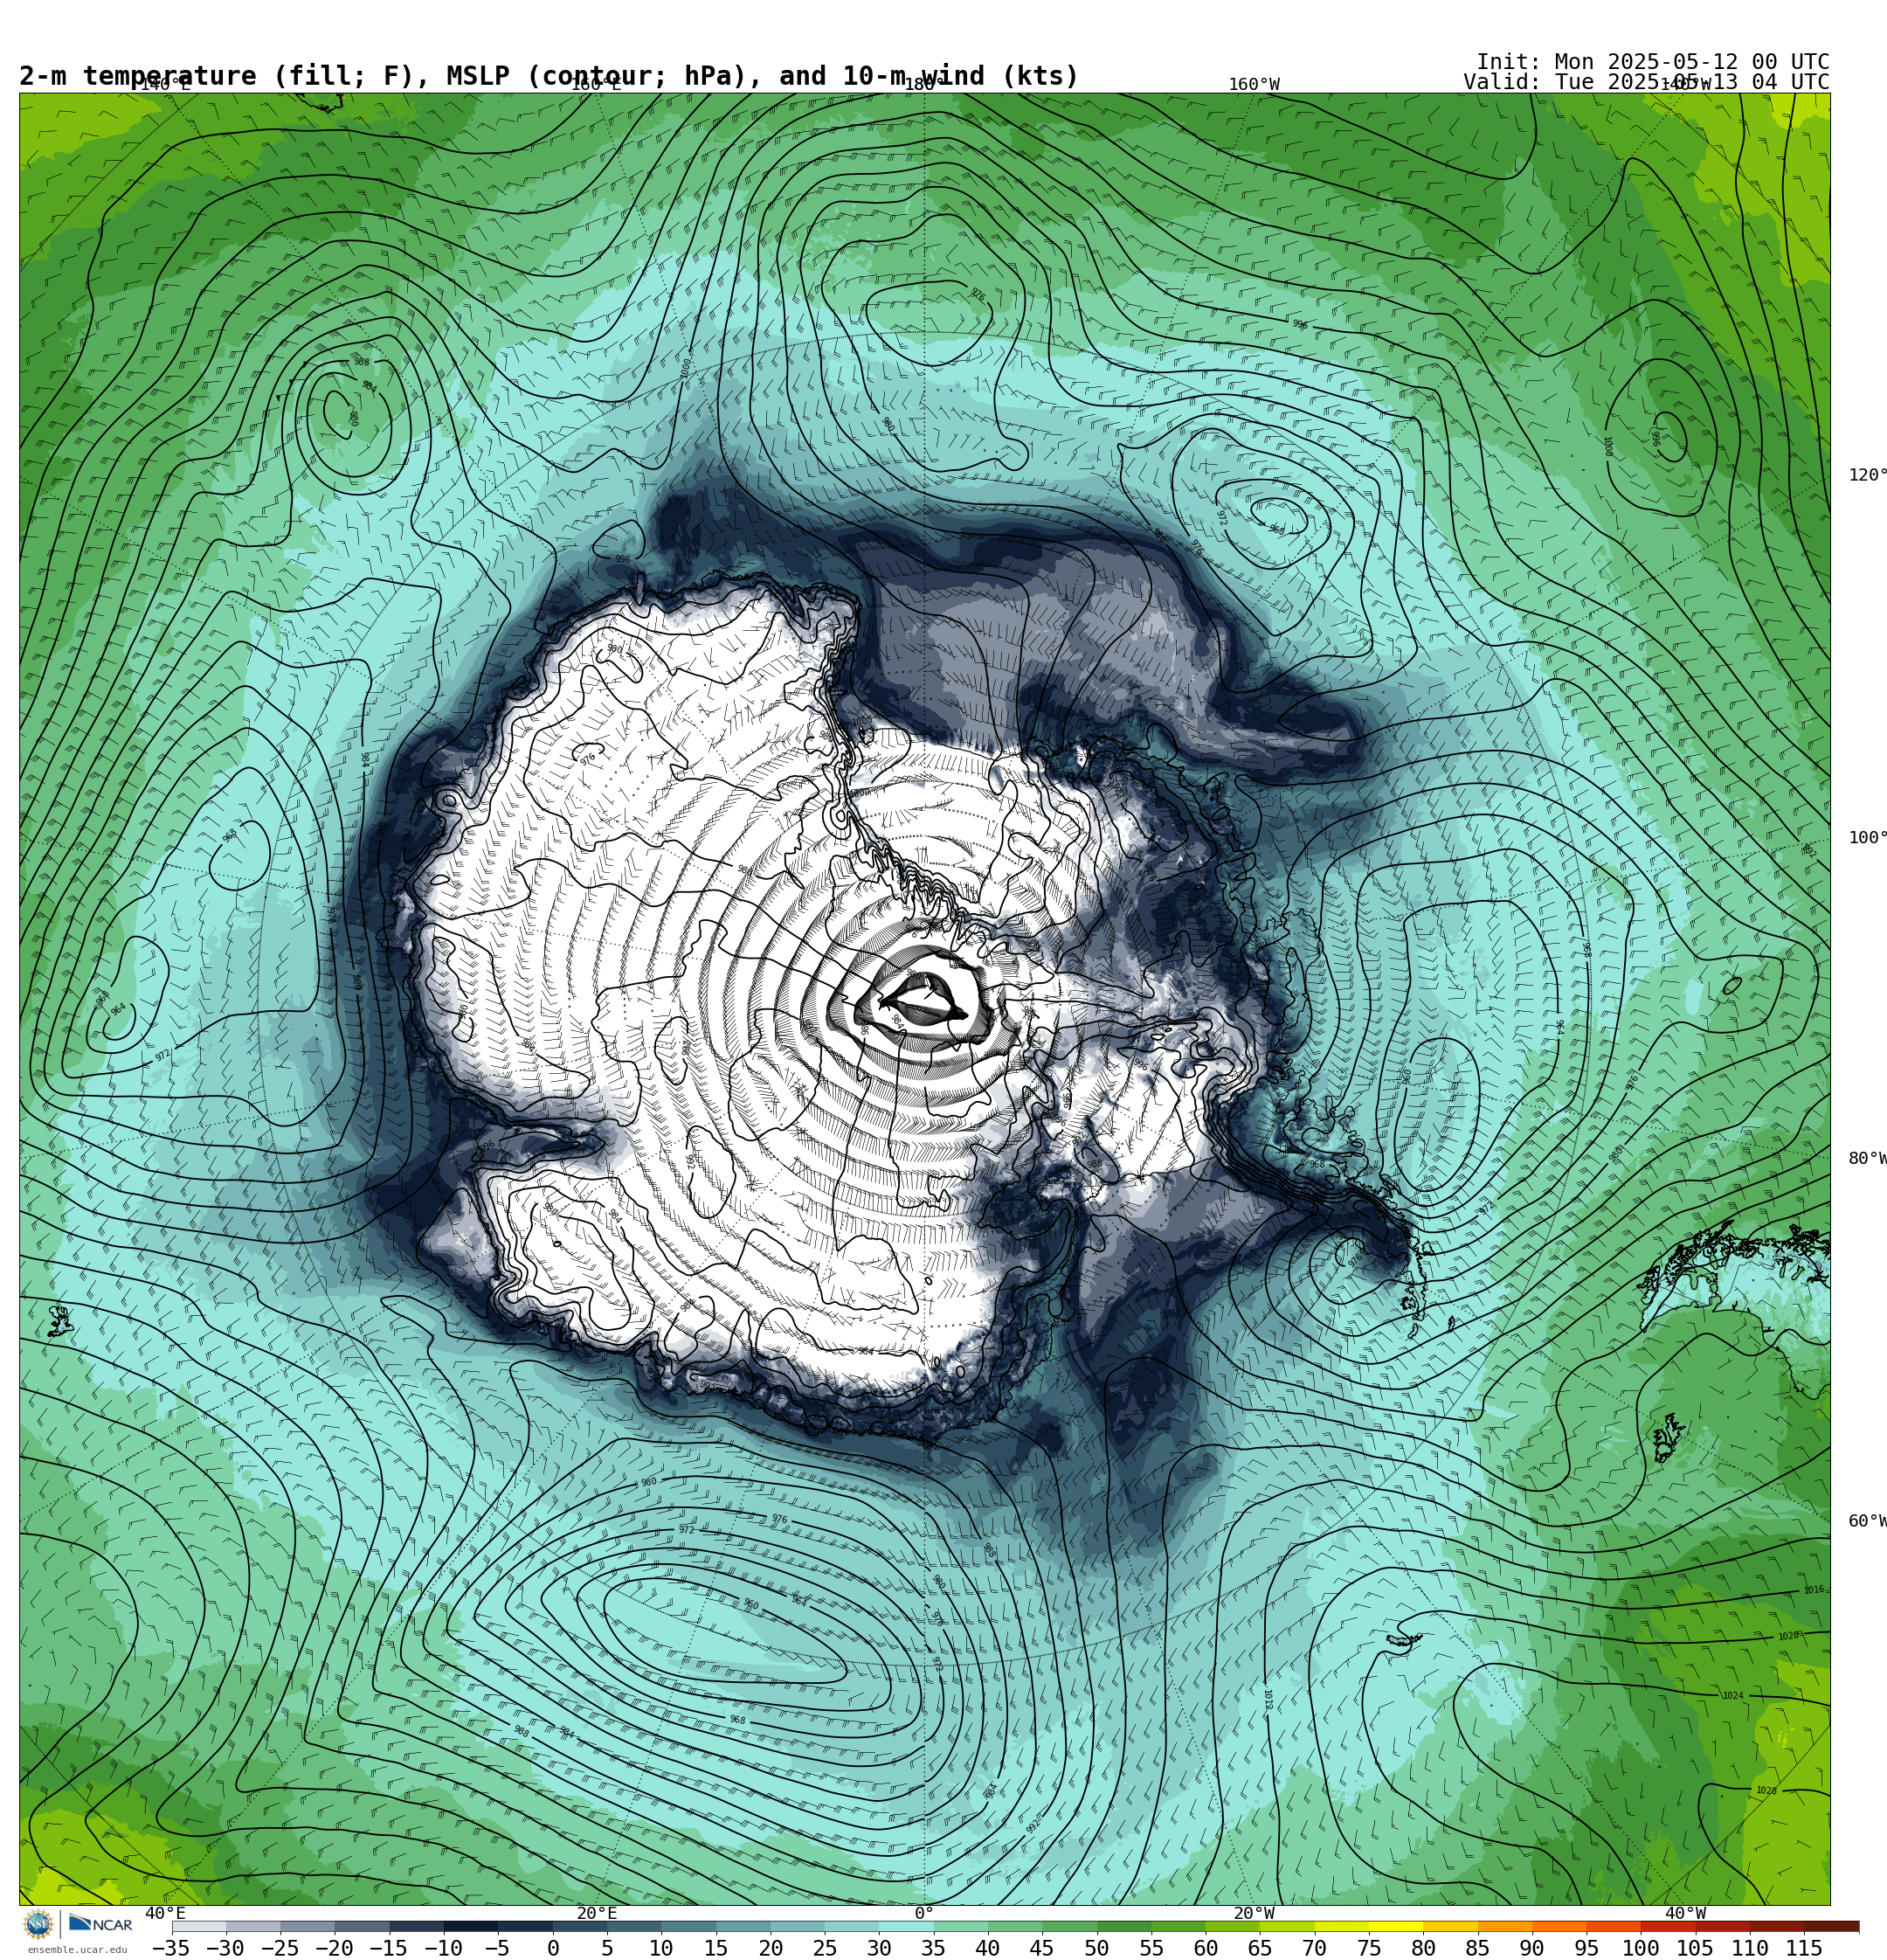The width and height of the screenshot is (1887, 1960).
Task: Click the '160°W' longitude label at top
Action: coord(1254,85)
